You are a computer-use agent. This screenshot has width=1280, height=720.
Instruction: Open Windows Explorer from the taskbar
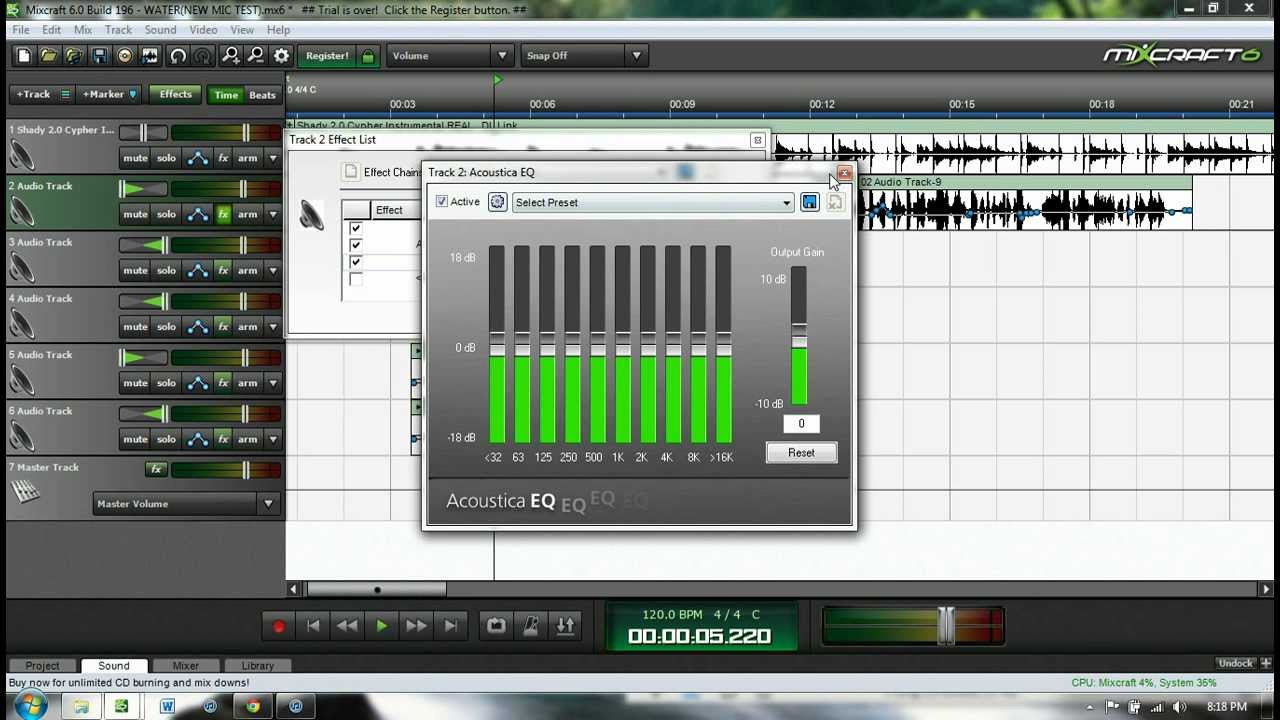tap(81, 706)
